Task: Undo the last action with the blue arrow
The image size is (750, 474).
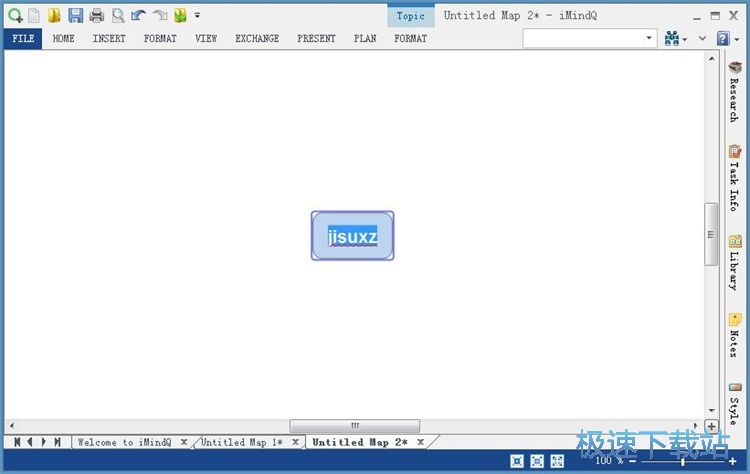Action: click(138, 16)
